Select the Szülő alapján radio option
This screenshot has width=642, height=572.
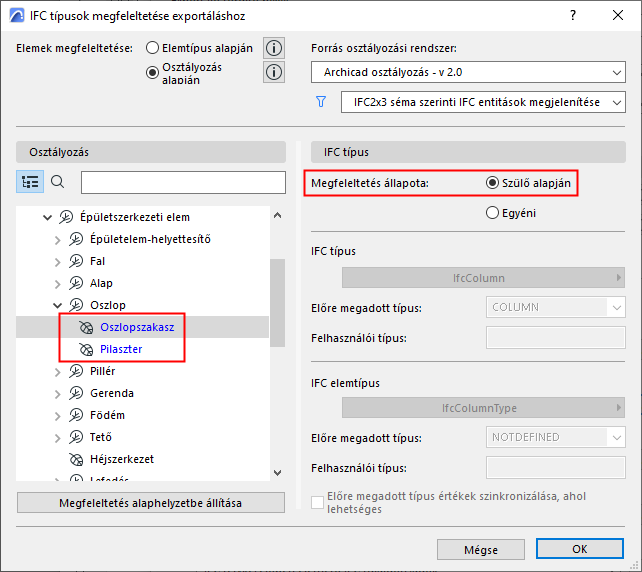492,183
